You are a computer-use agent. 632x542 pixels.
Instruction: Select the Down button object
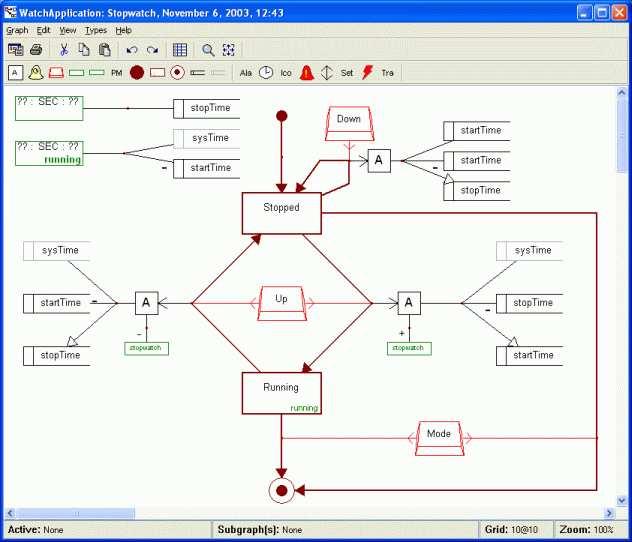click(x=349, y=124)
